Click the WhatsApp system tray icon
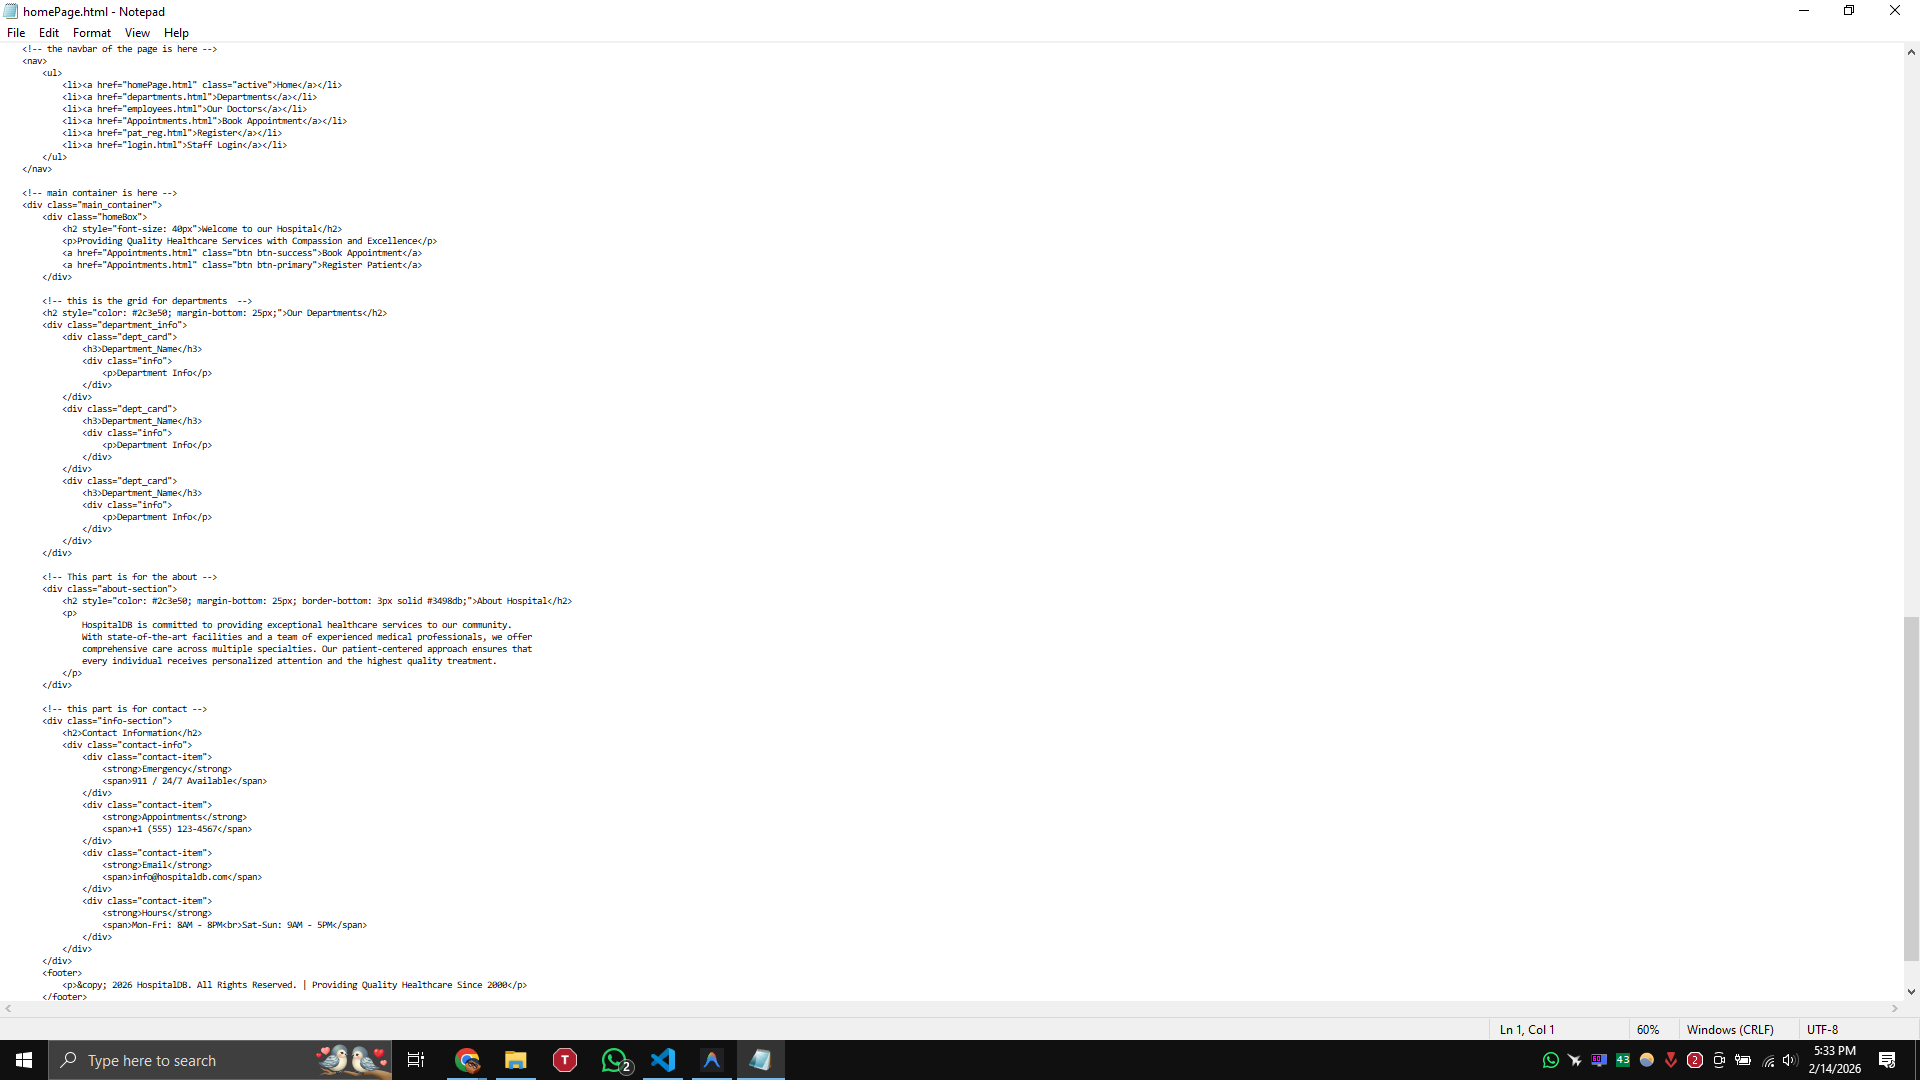Screen dimensions: 1920x1080 (1551, 1060)
